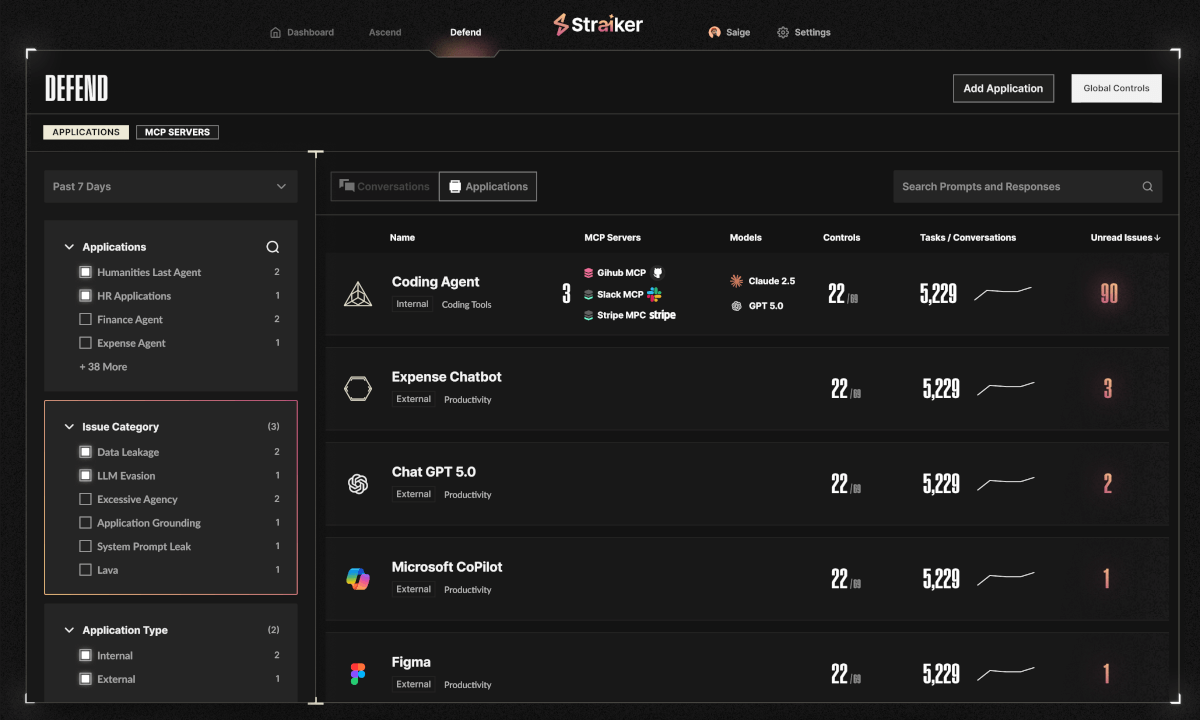Viewport: 1200px width, 720px height.
Task: Click the Coding Agent conversations sparkline
Action: [x=1003, y=292]
